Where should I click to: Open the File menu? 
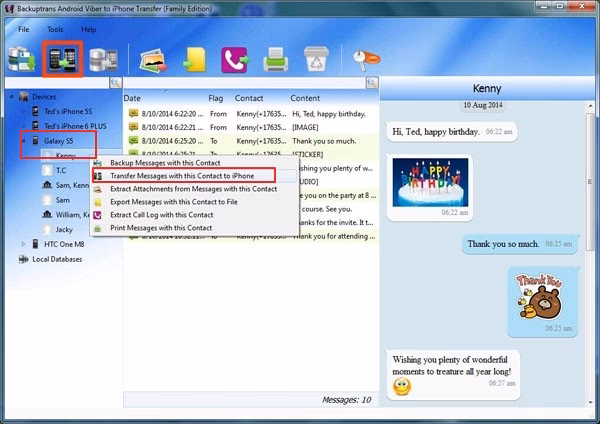pyautogui.click(x=23, y=29)
